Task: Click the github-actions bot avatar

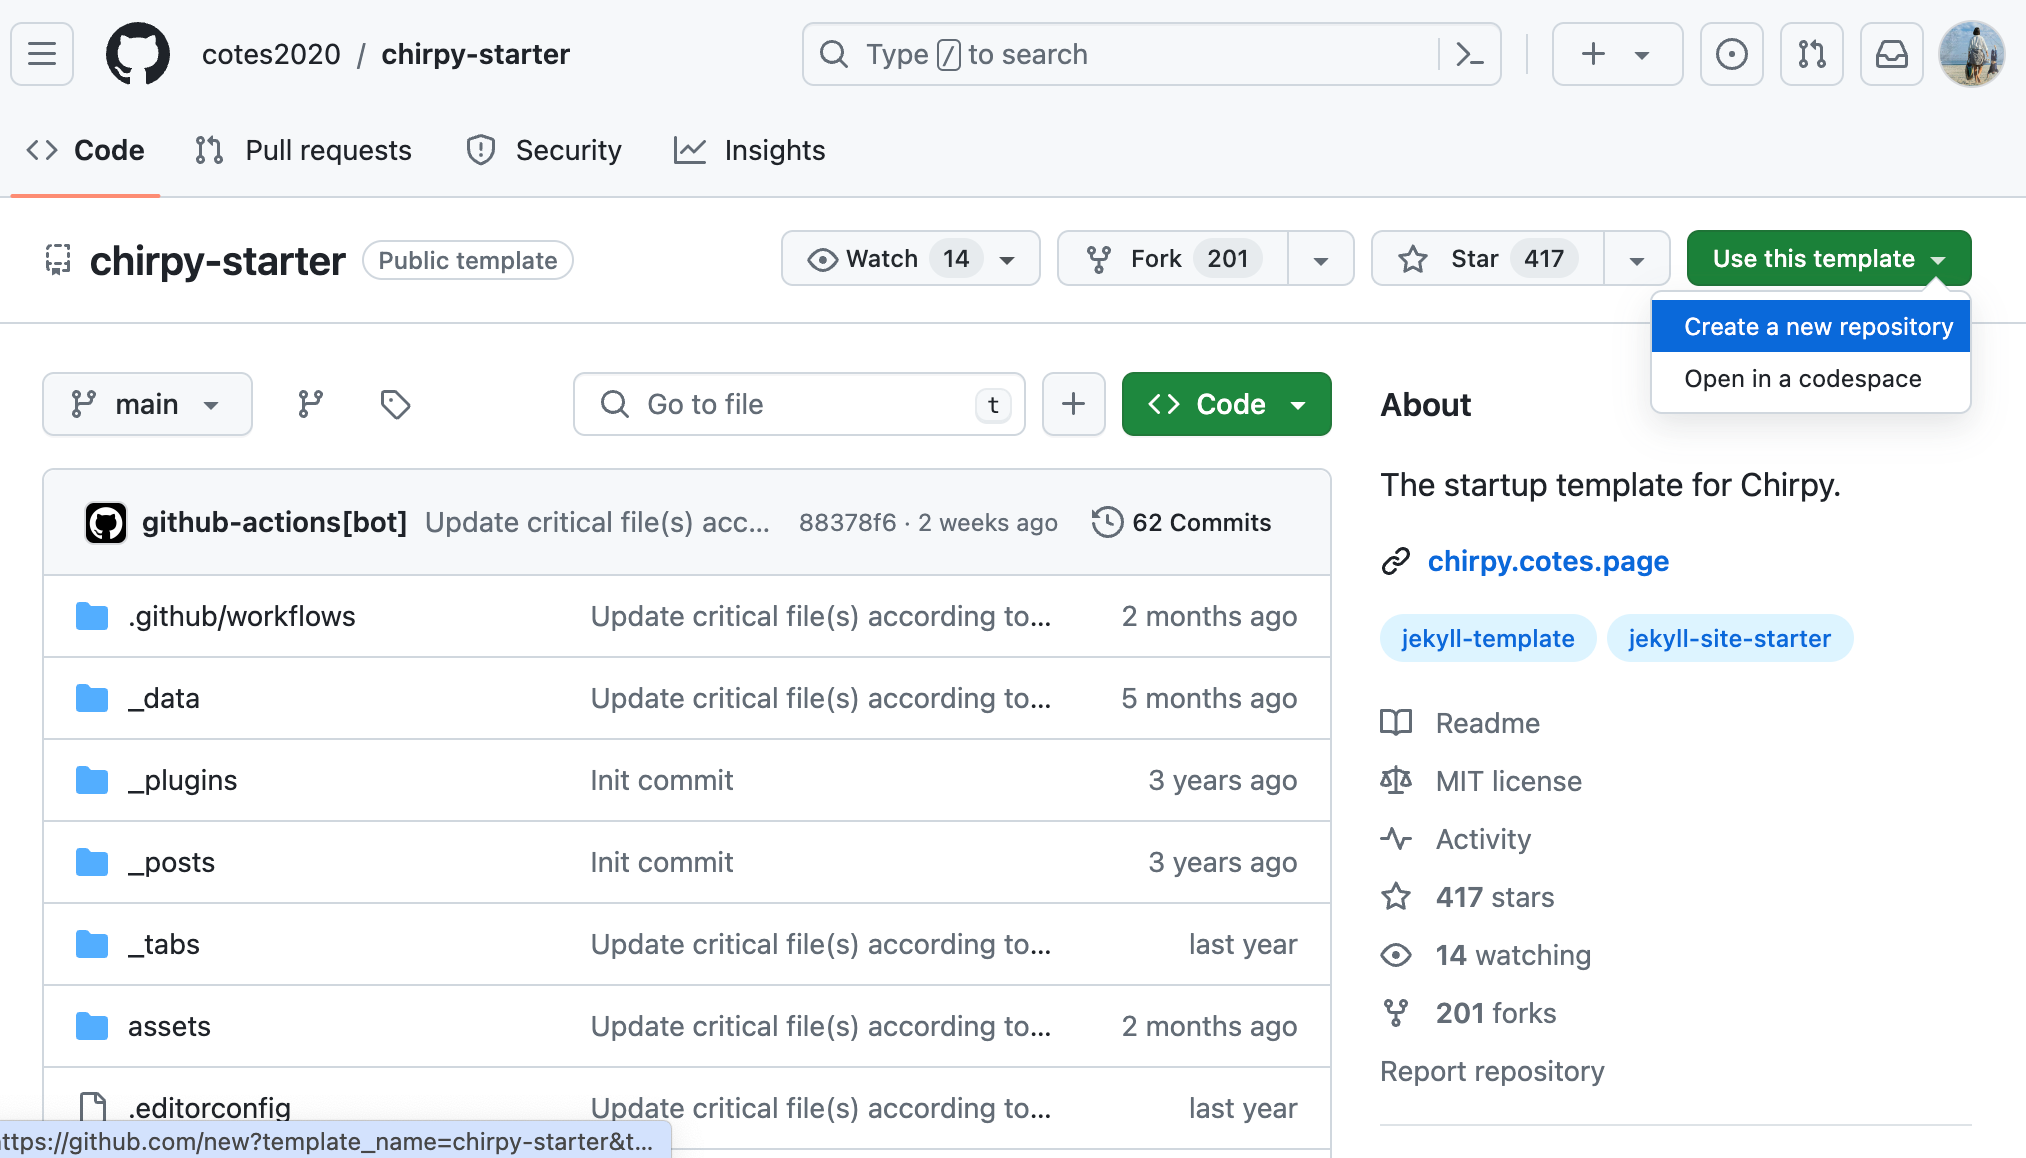Action: click(106, 522)
